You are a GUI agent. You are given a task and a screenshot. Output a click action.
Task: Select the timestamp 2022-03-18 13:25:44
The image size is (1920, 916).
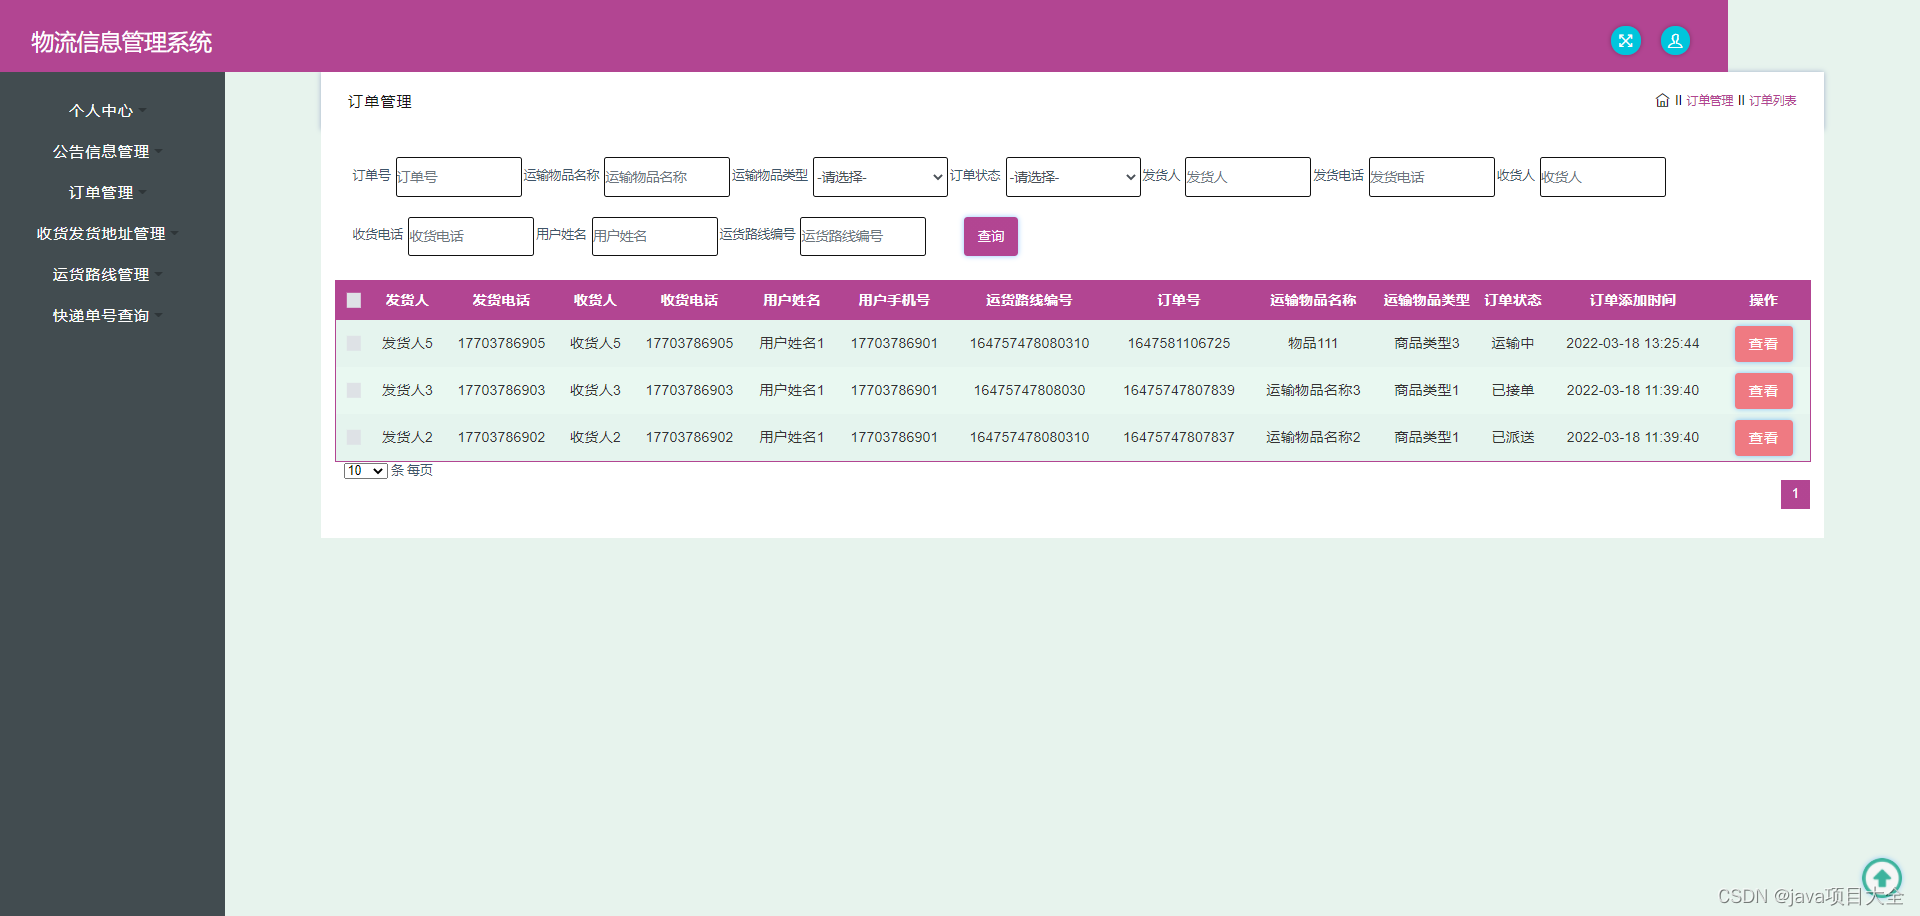point(1633,343)
